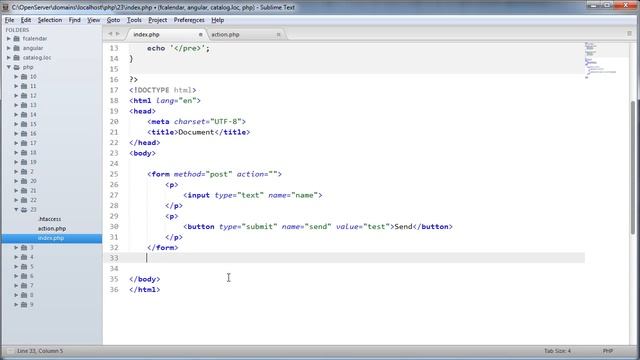
Task: Click folder 8 icon in sidebar
Action: click(x=24, y=295)
